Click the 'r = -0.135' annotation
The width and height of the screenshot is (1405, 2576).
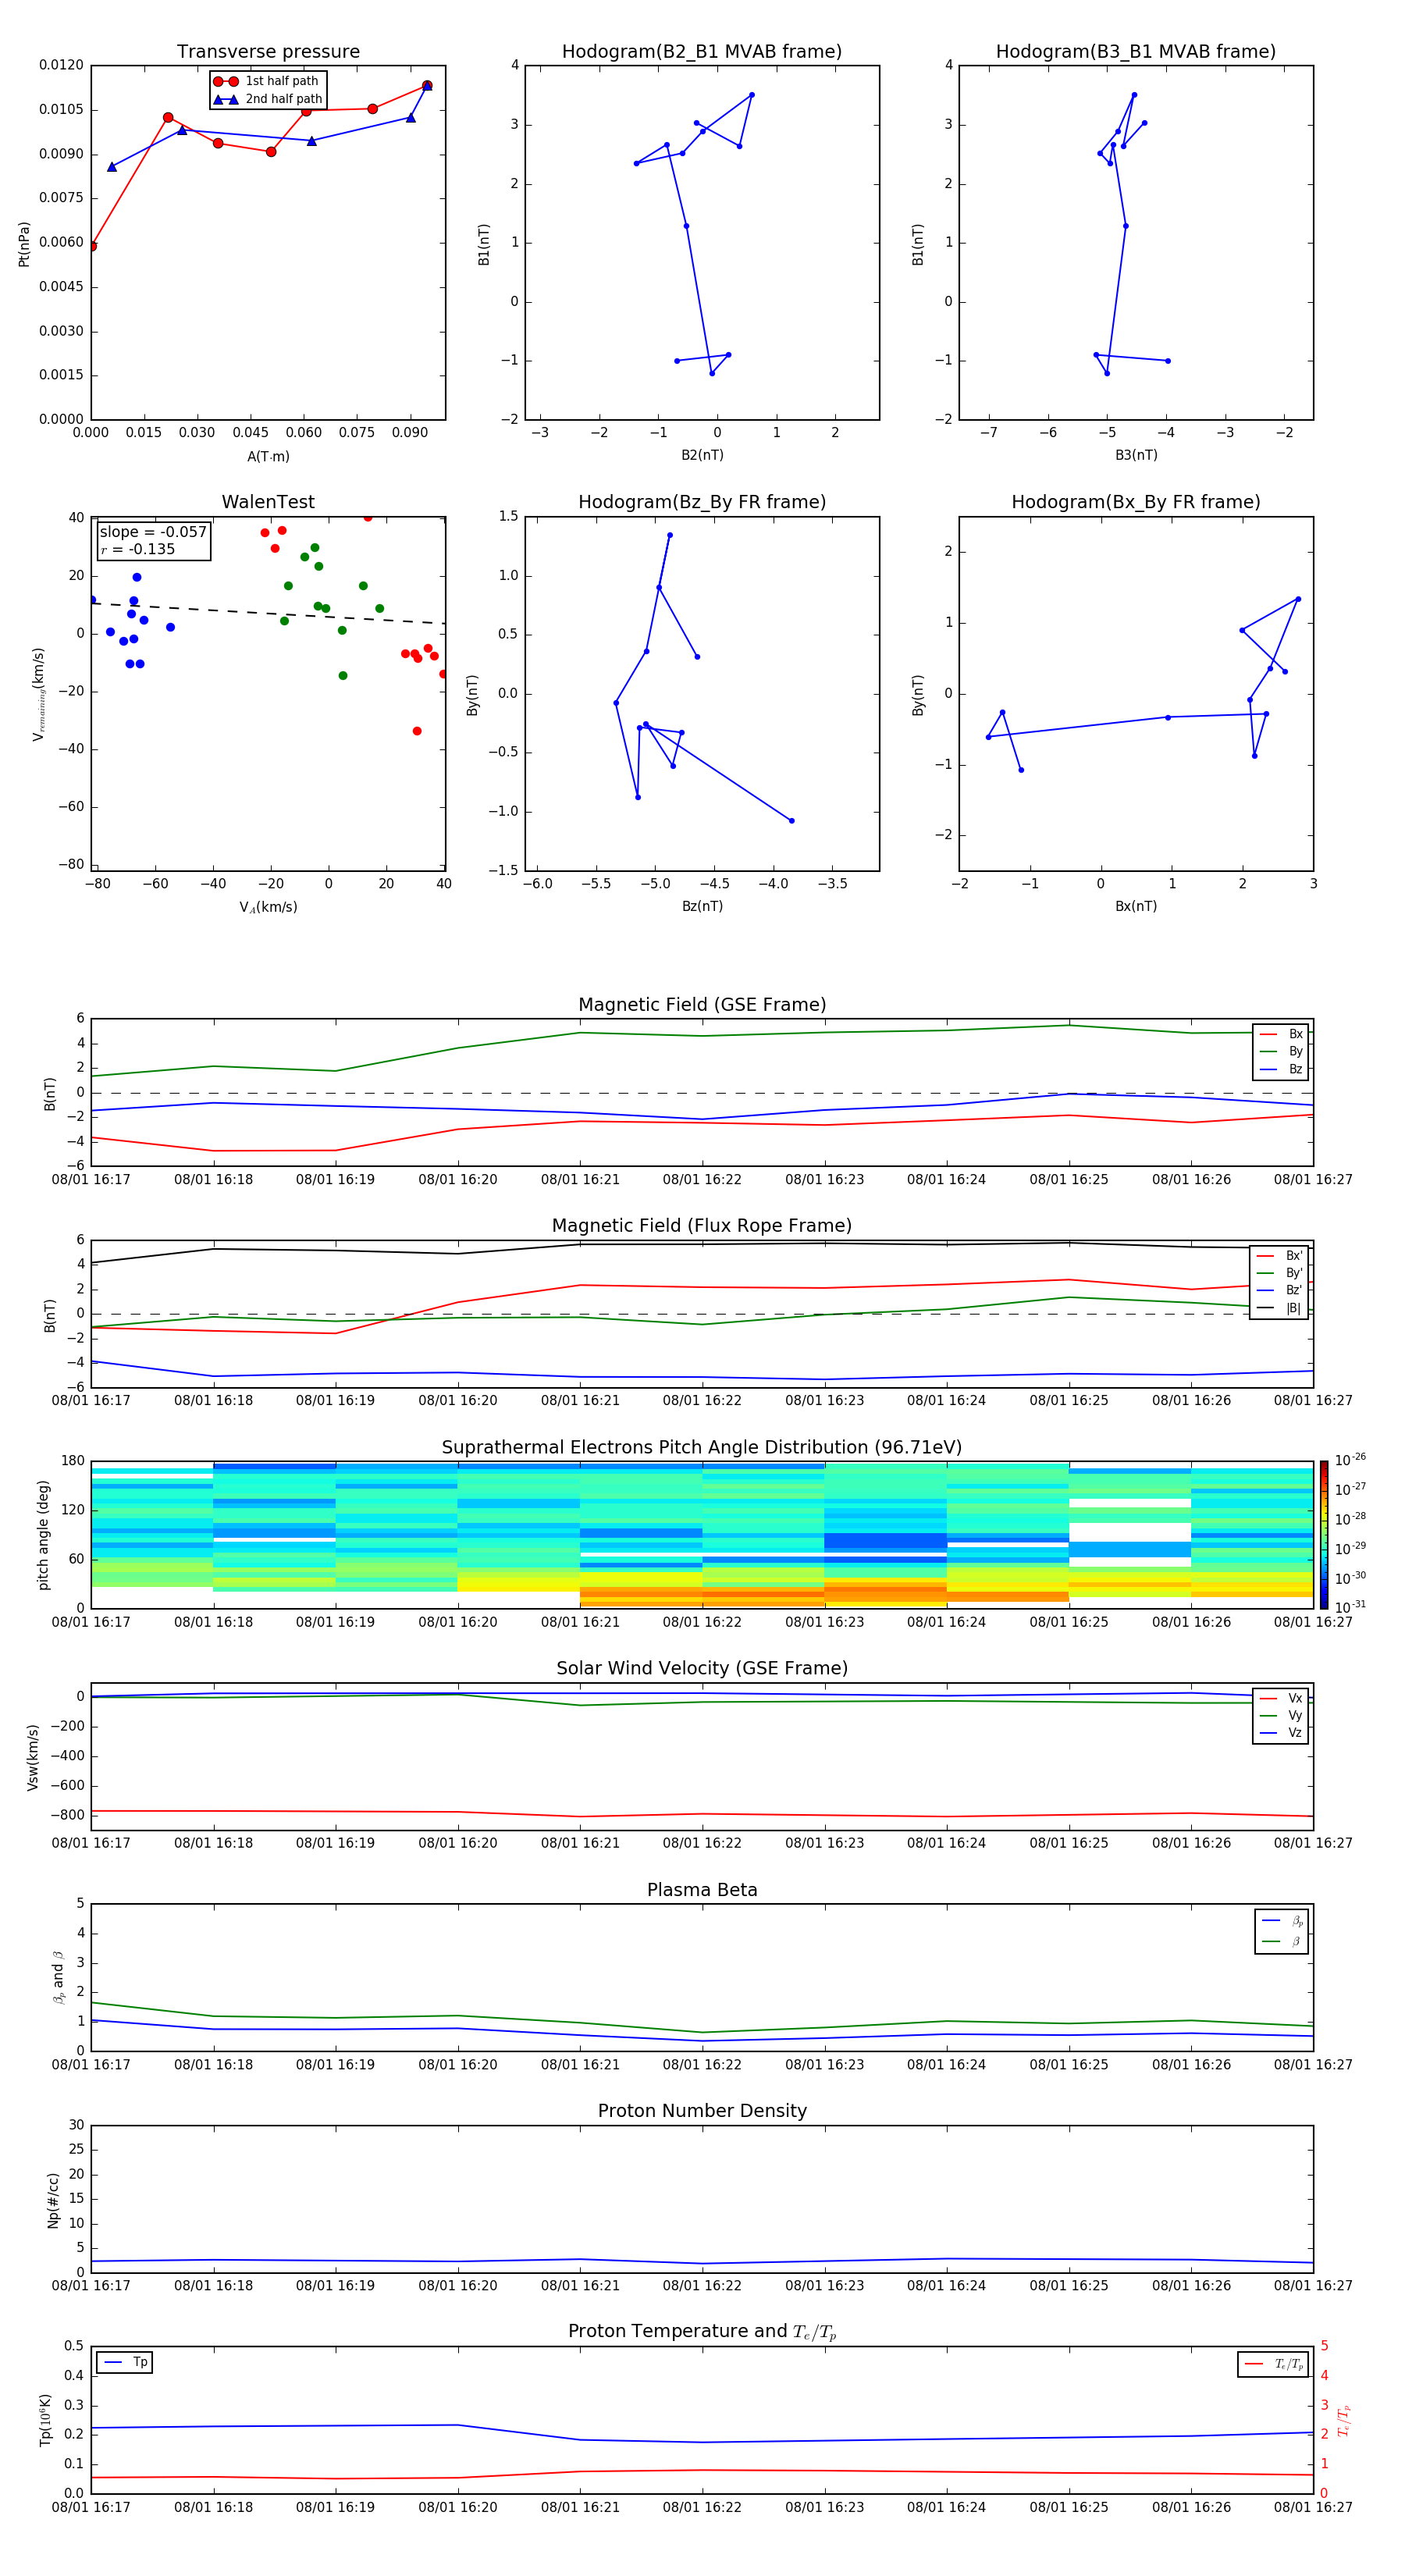point(138,549)
